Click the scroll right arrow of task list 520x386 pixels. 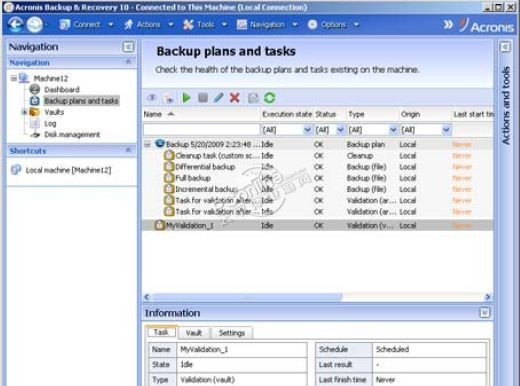pyautogui.click(x=488, y=297)
